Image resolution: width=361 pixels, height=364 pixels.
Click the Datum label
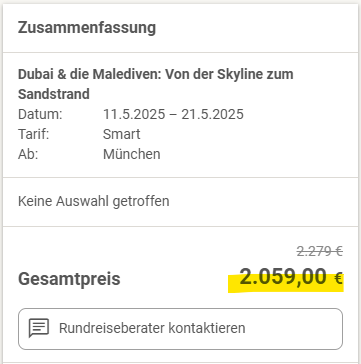click(x=40, y=114)
